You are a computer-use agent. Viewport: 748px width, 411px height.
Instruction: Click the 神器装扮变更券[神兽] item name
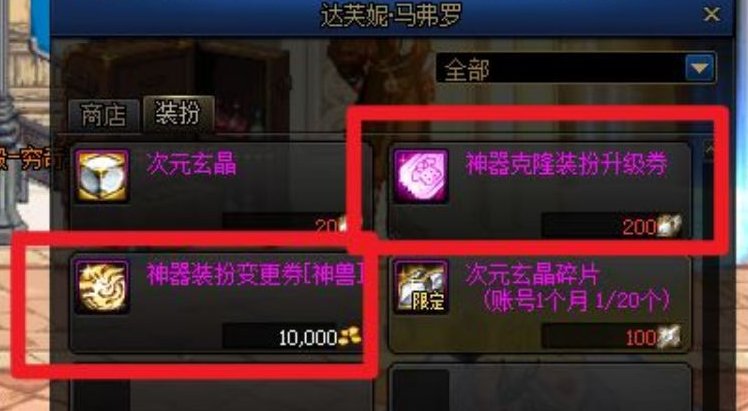coord(255,274)
